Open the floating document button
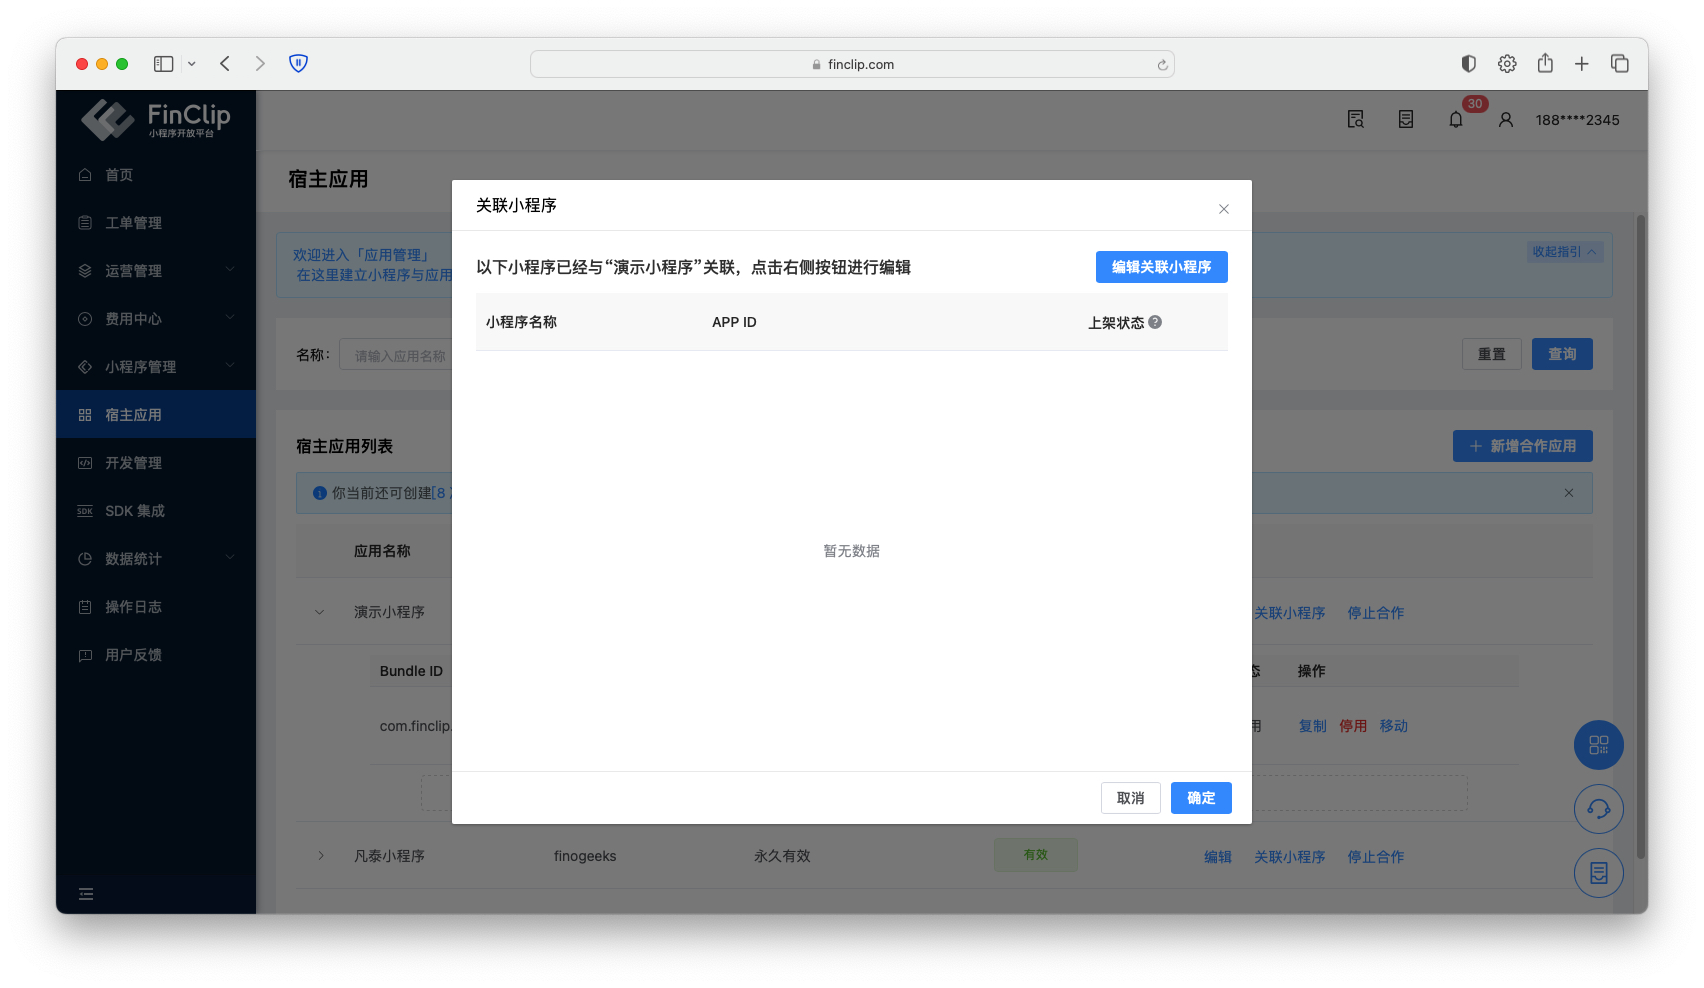 click(1598, 873)
